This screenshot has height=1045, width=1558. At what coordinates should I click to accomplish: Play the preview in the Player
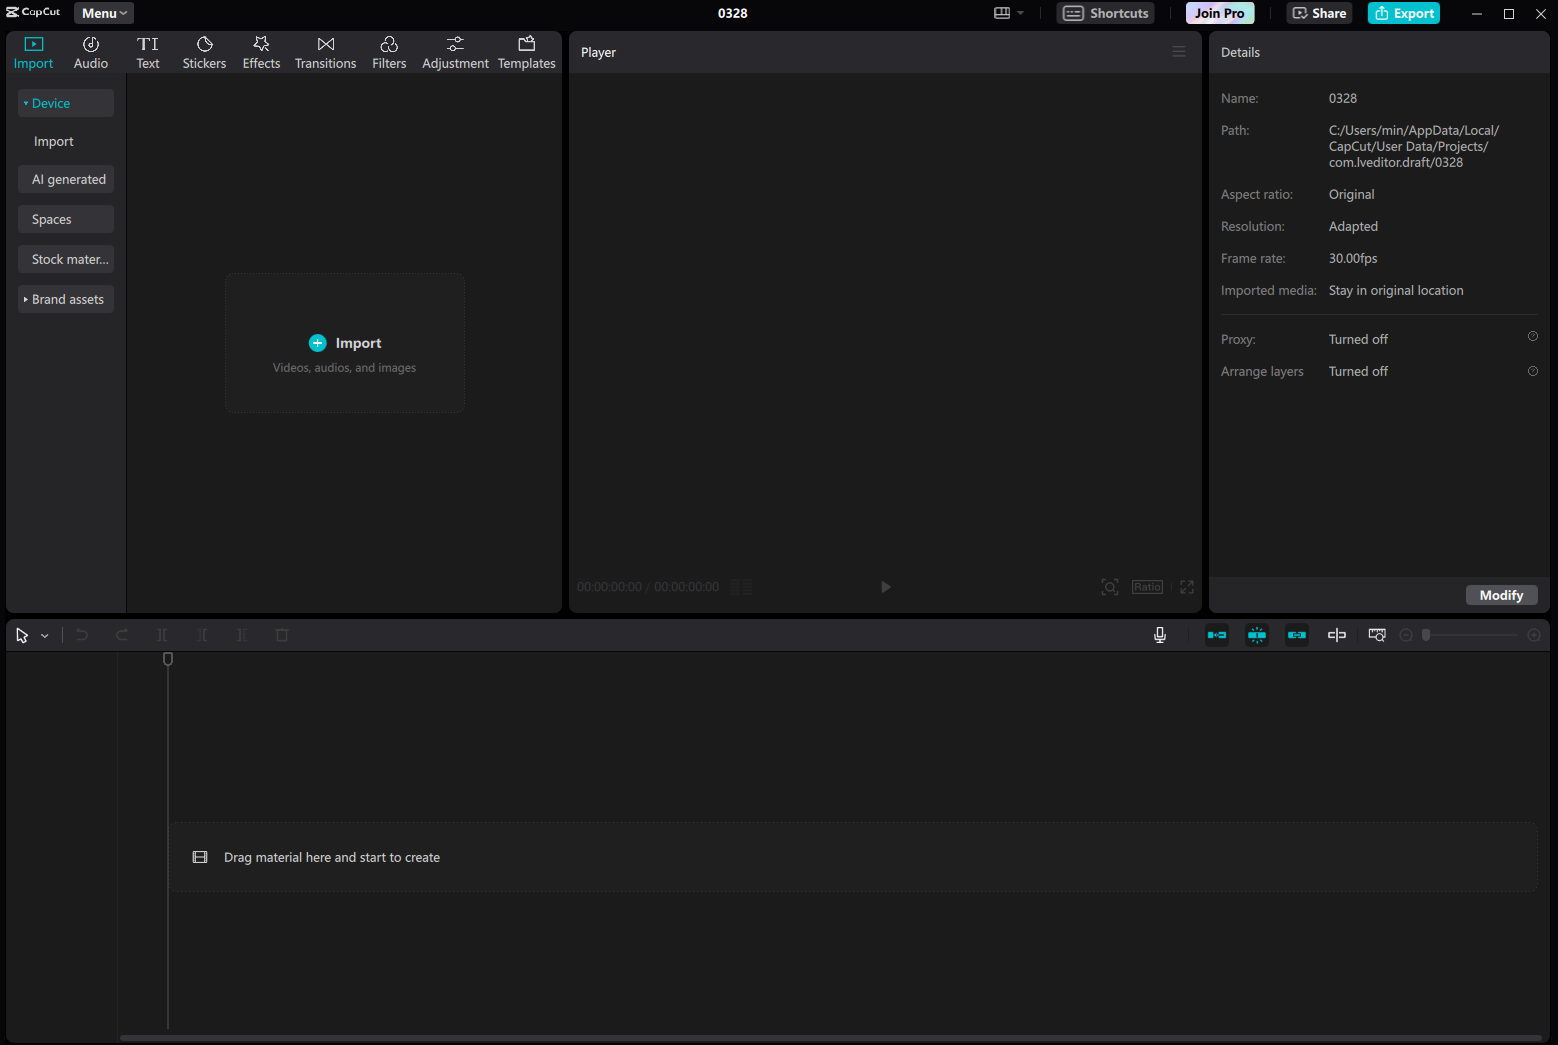tap(886, 587)
